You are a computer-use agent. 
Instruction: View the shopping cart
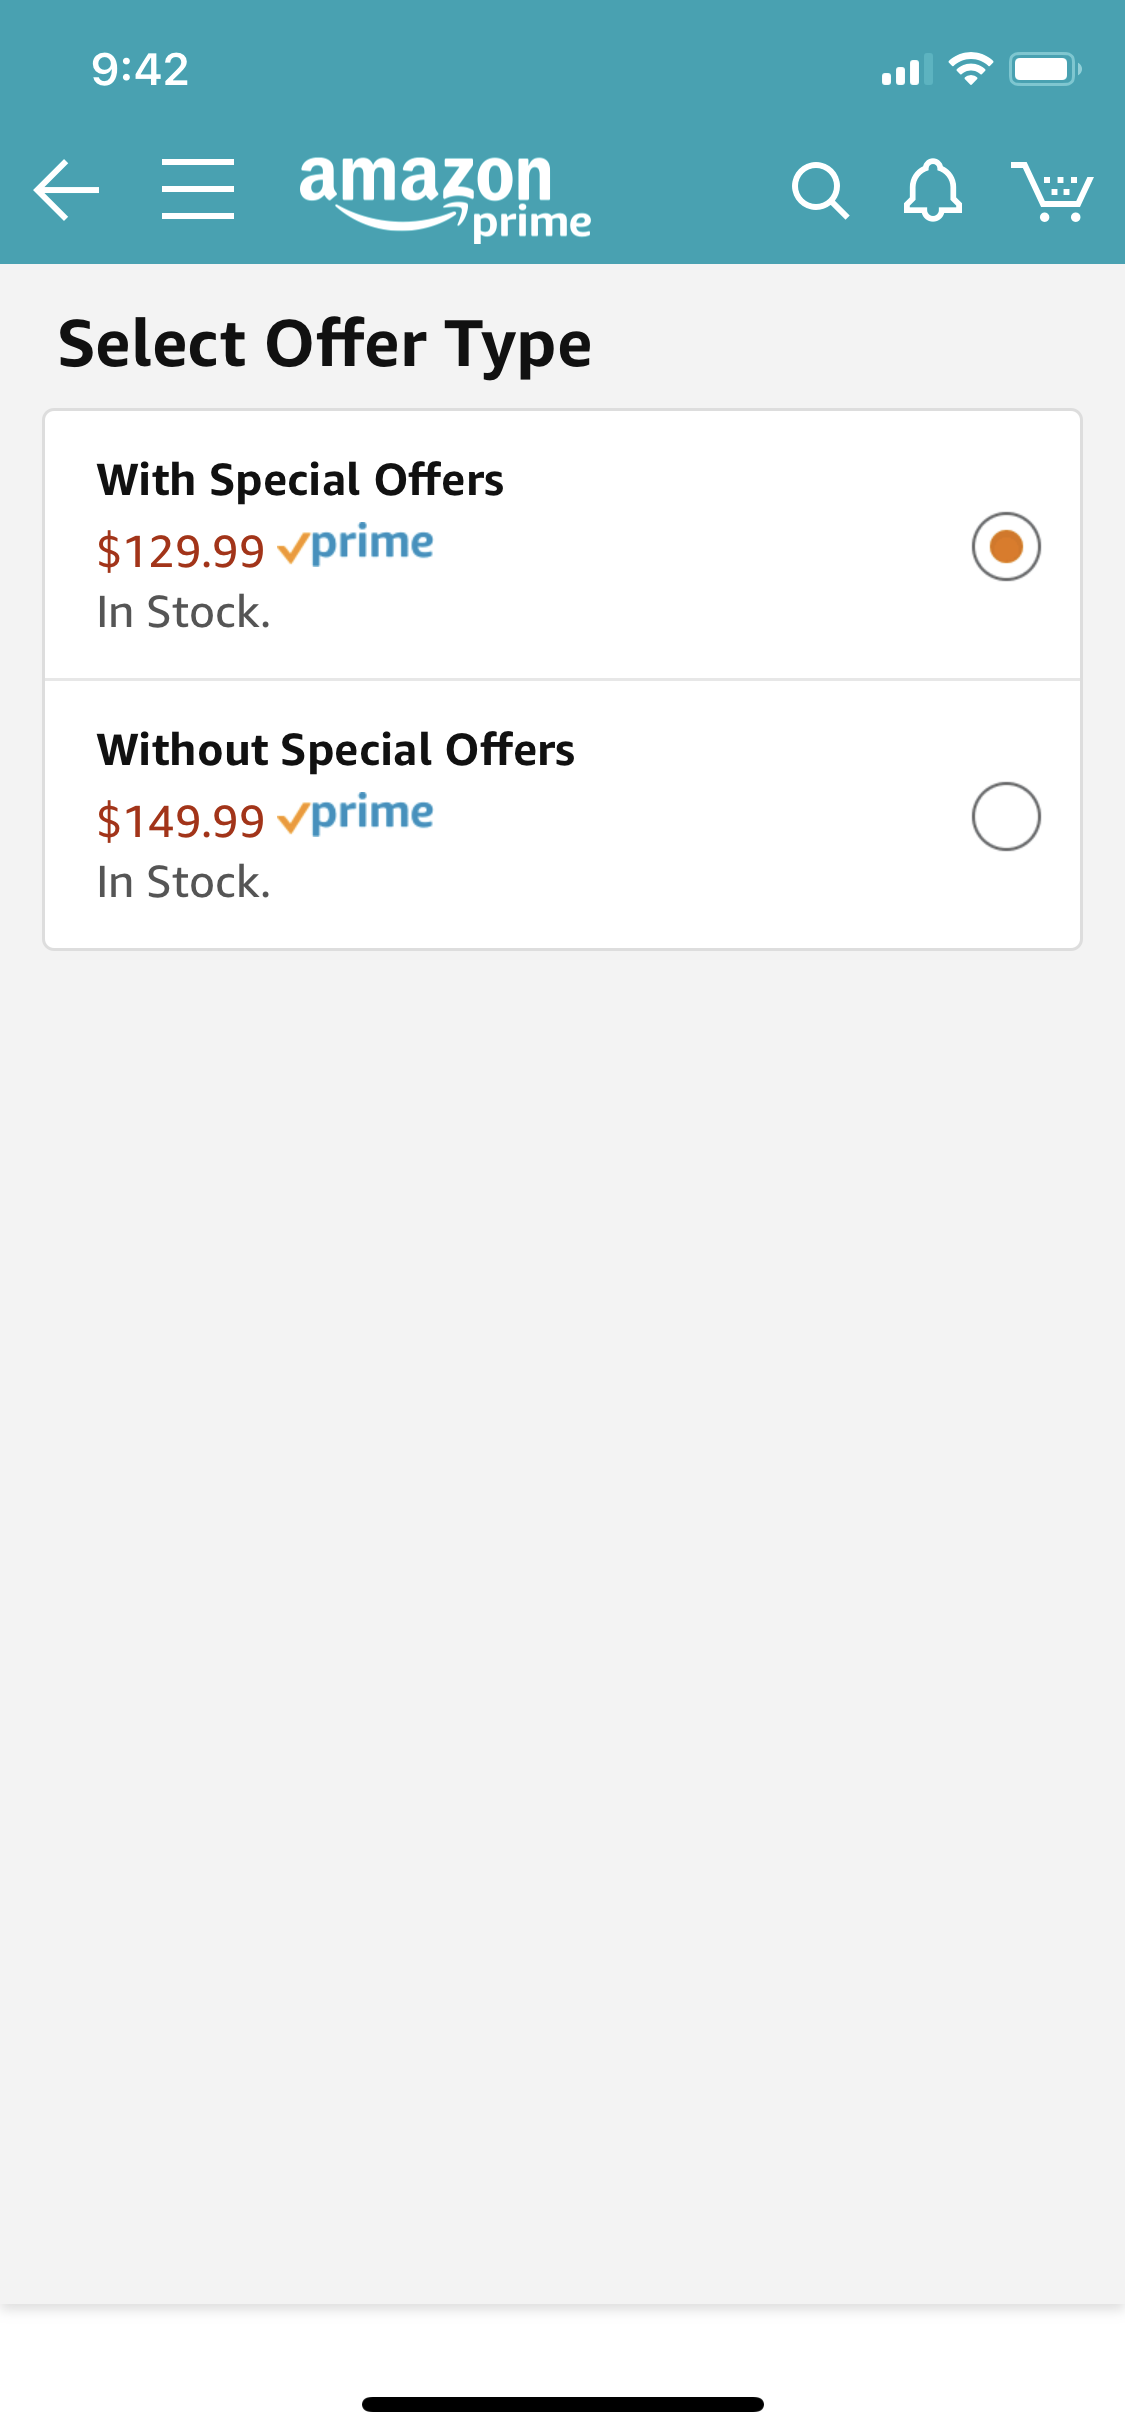click(1052, 190)
